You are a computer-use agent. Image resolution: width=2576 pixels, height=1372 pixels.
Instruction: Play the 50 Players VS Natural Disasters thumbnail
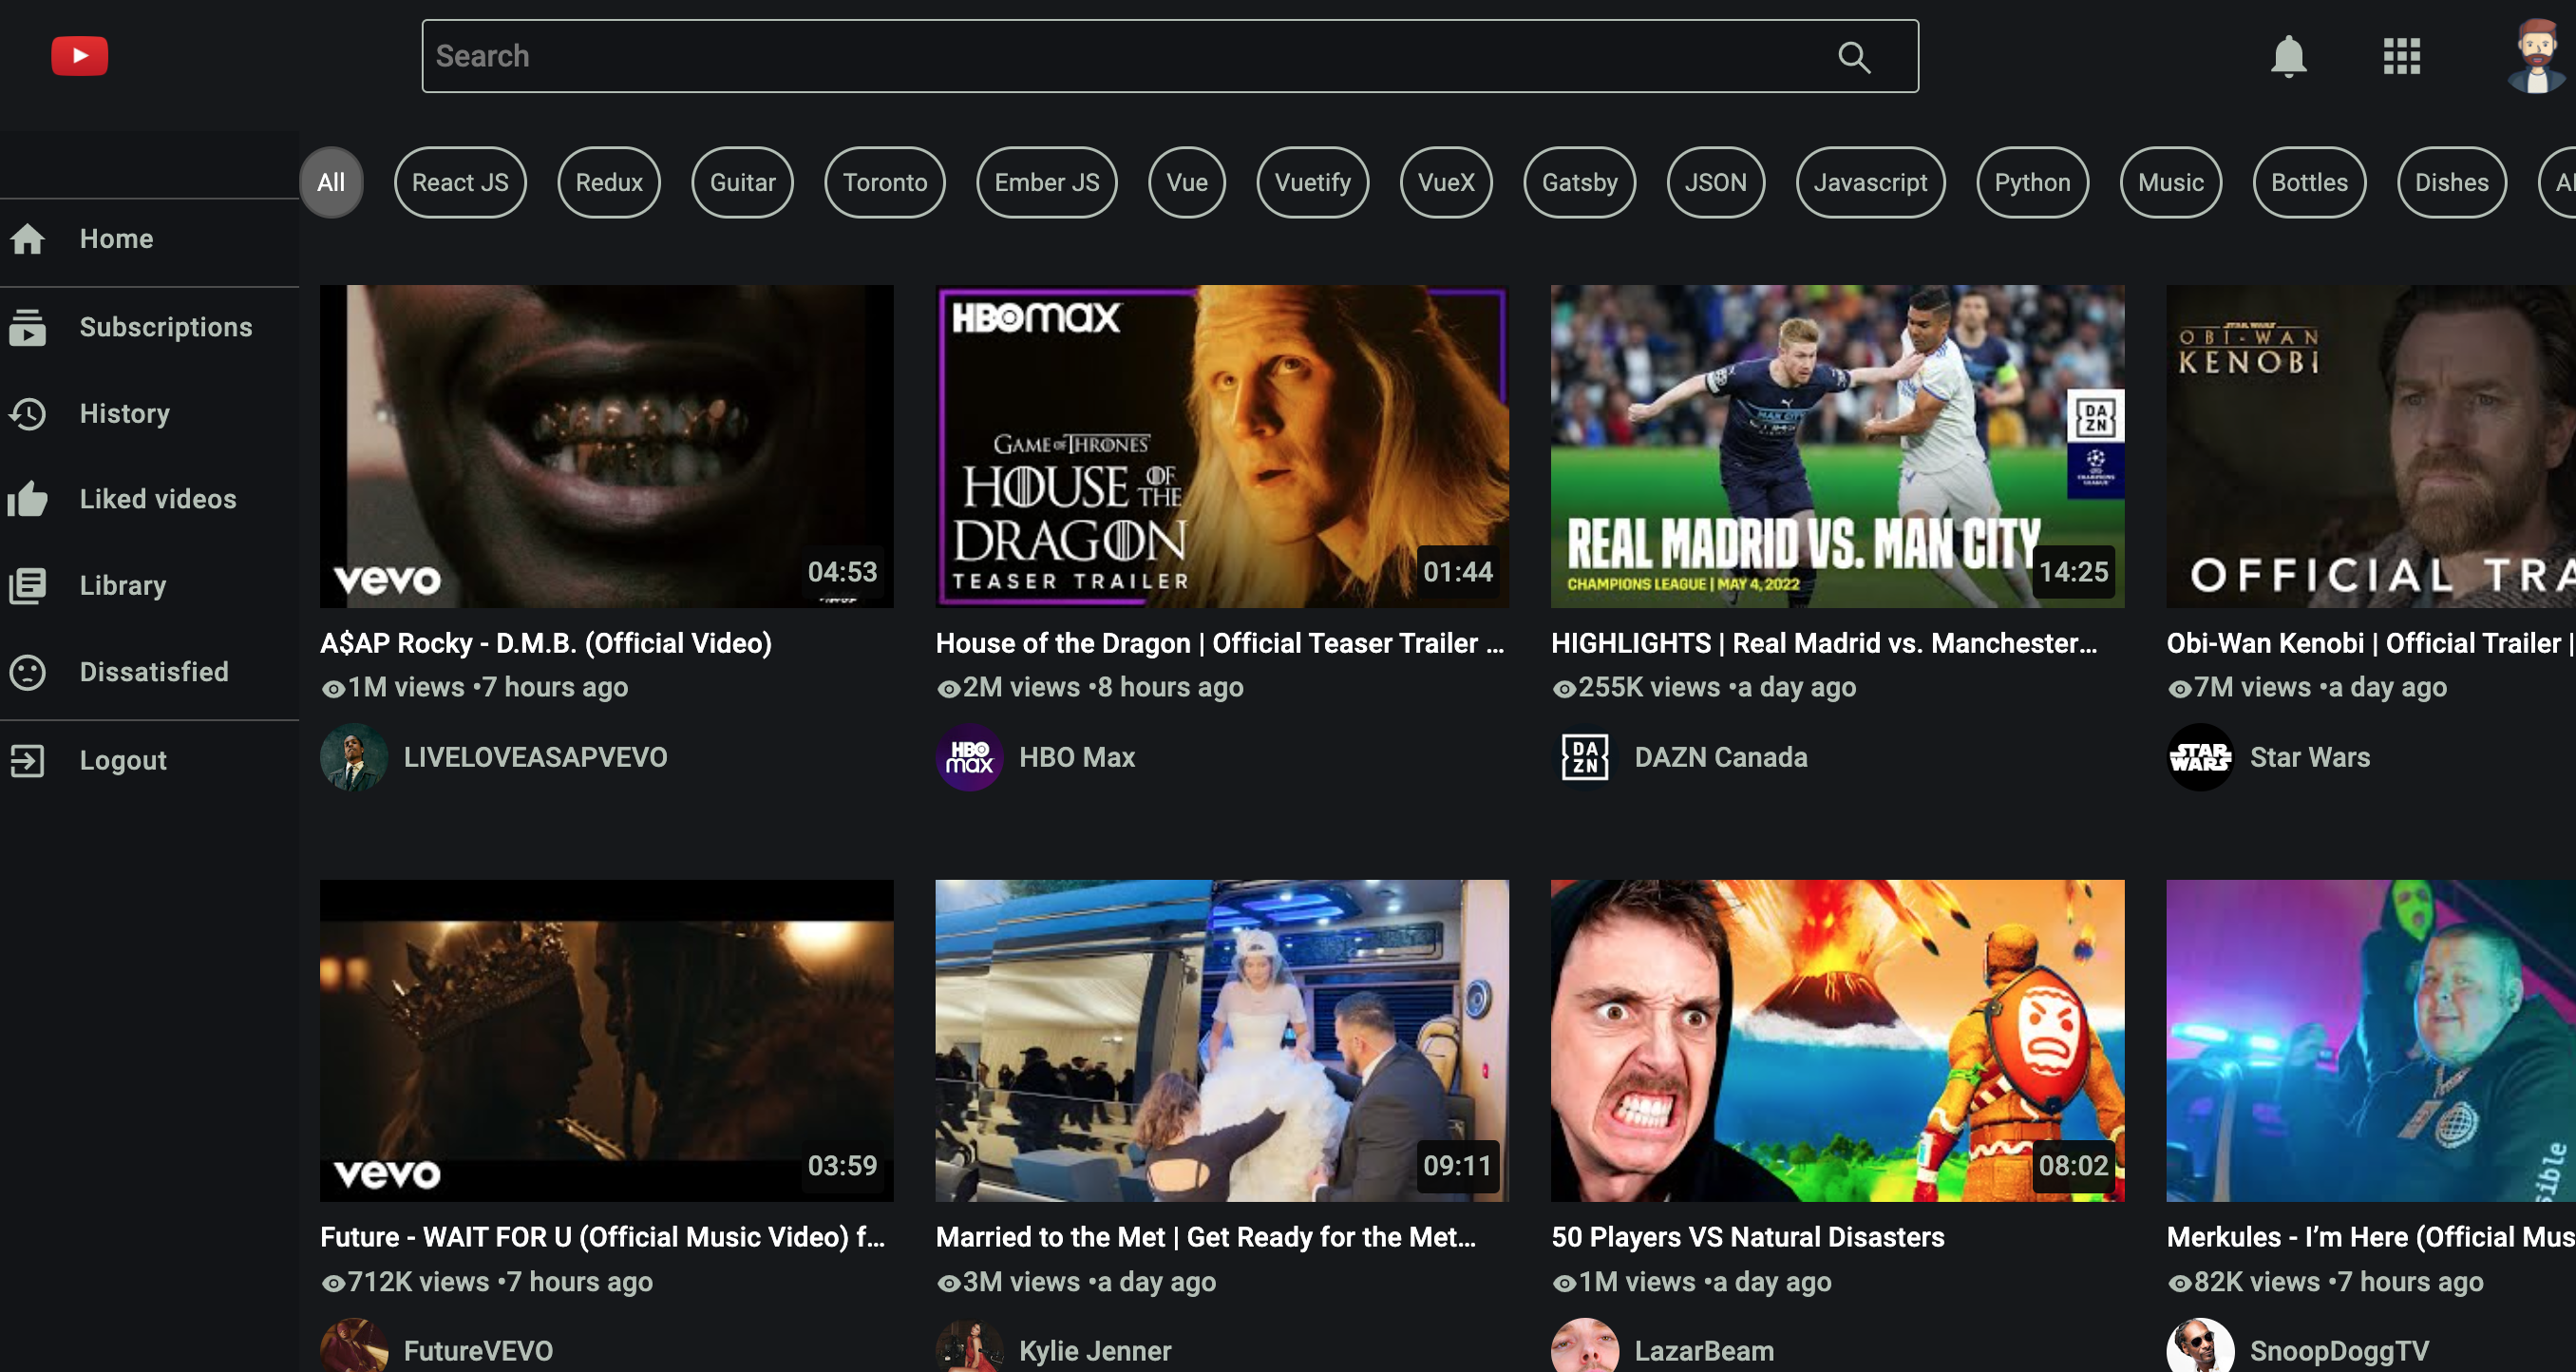pyautogui.click(x=1837, y=1040)
